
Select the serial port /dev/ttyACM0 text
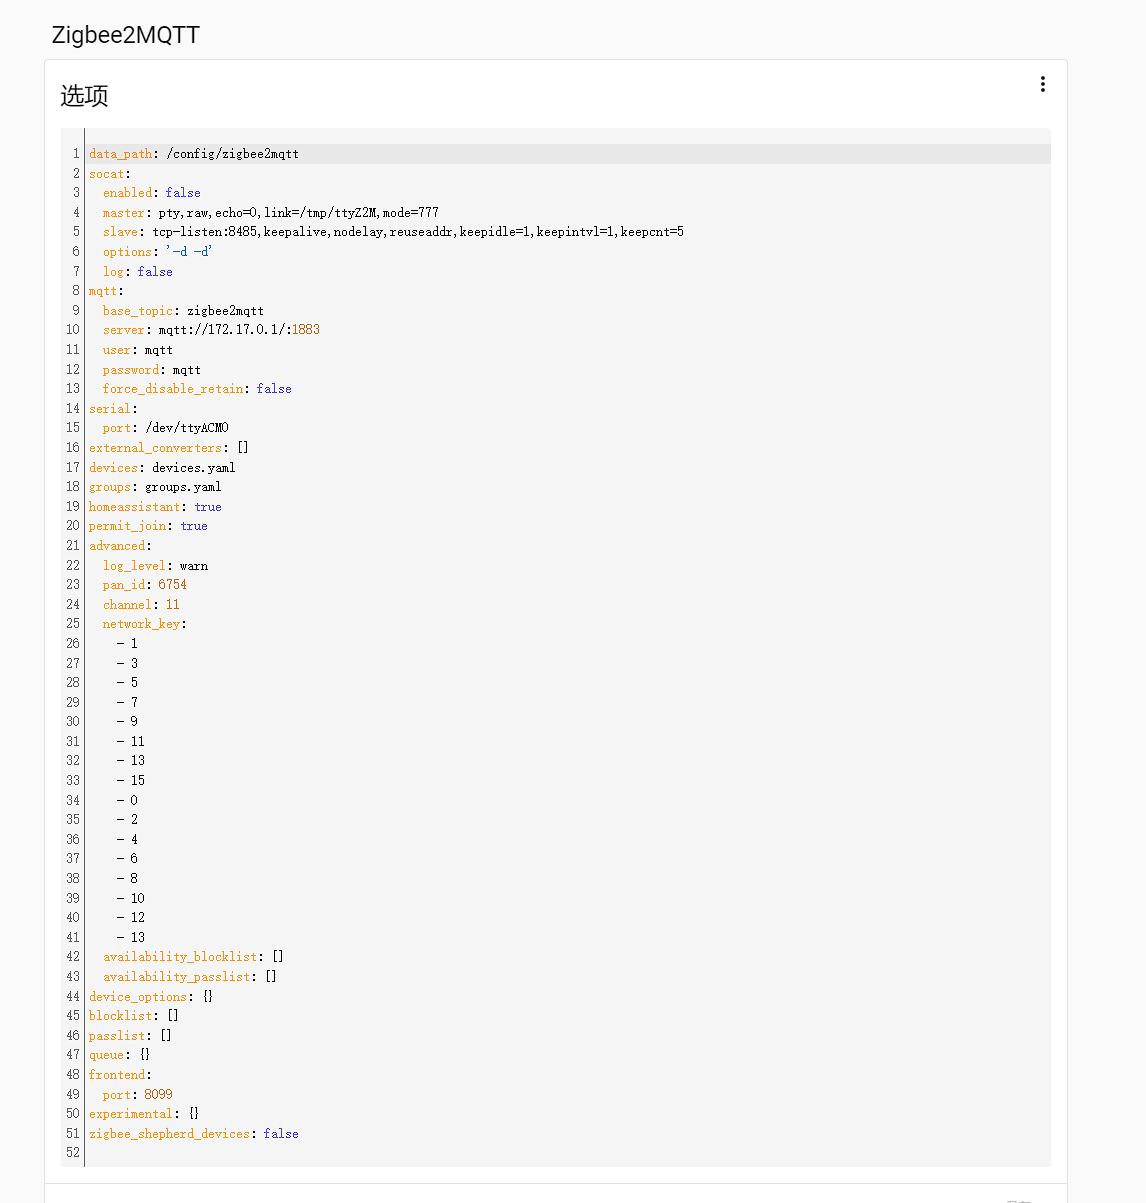(x=187, y=428)
